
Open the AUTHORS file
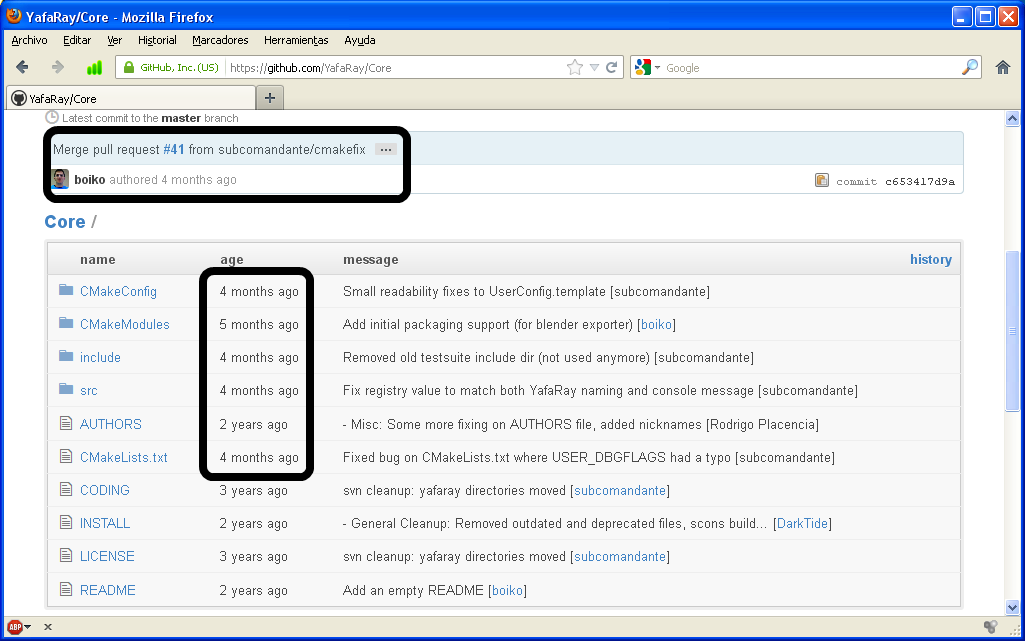tap(110, 424)
